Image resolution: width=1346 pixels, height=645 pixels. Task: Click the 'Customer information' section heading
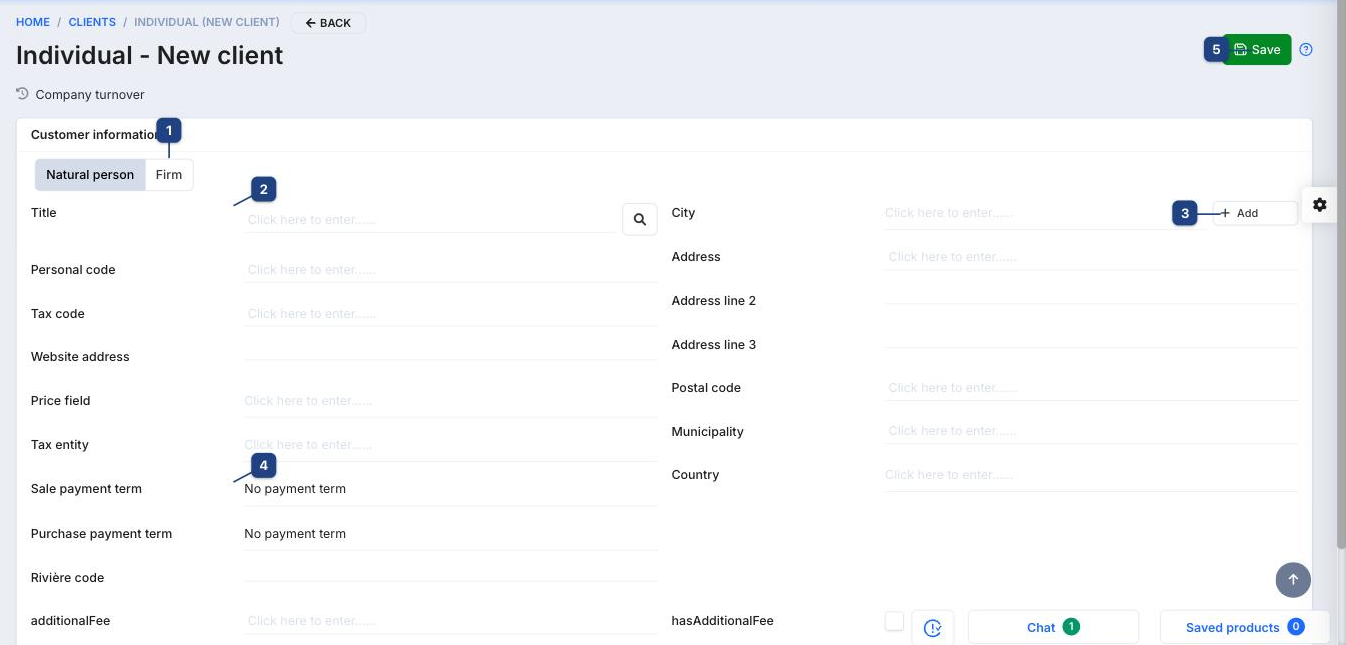(95, 135)
